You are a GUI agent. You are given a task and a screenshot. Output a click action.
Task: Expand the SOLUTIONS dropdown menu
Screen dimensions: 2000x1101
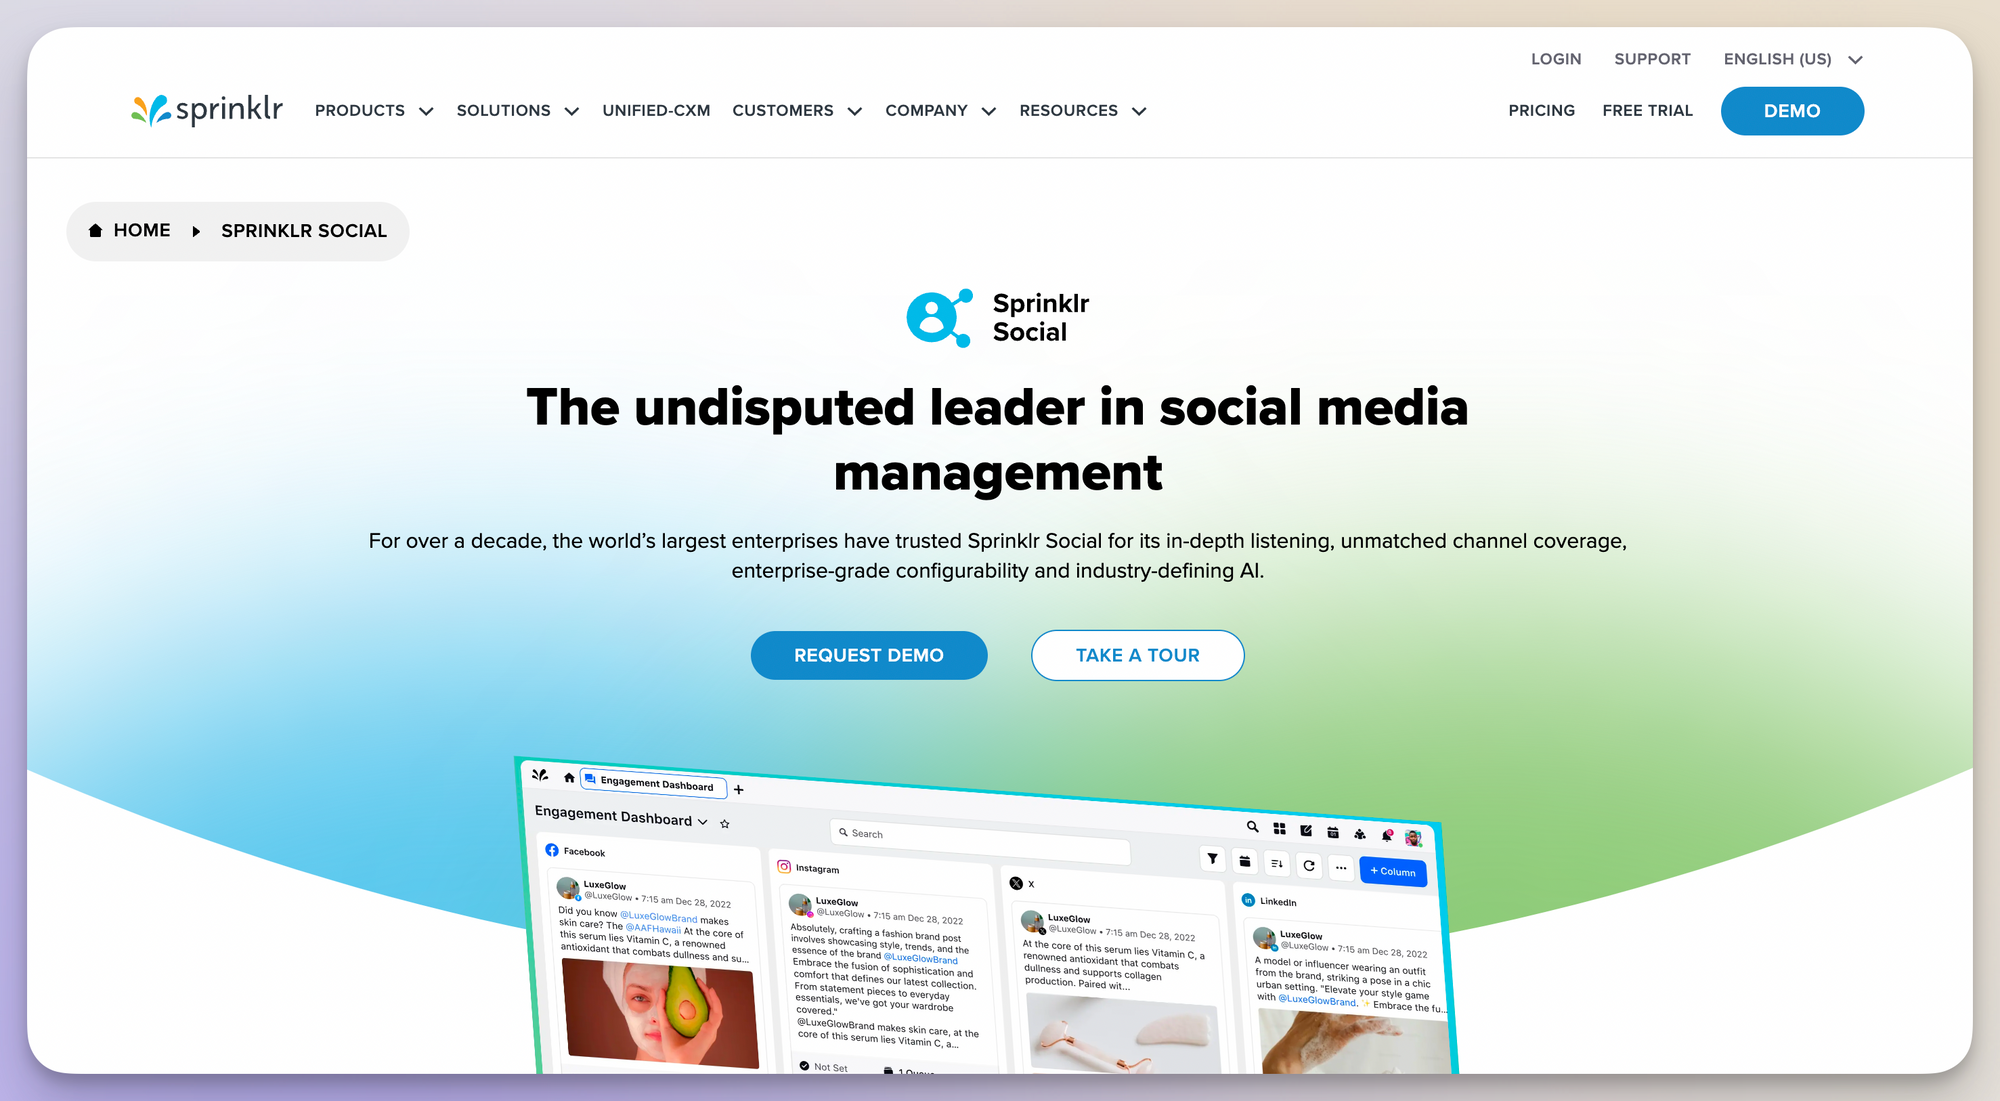[518, 110]
